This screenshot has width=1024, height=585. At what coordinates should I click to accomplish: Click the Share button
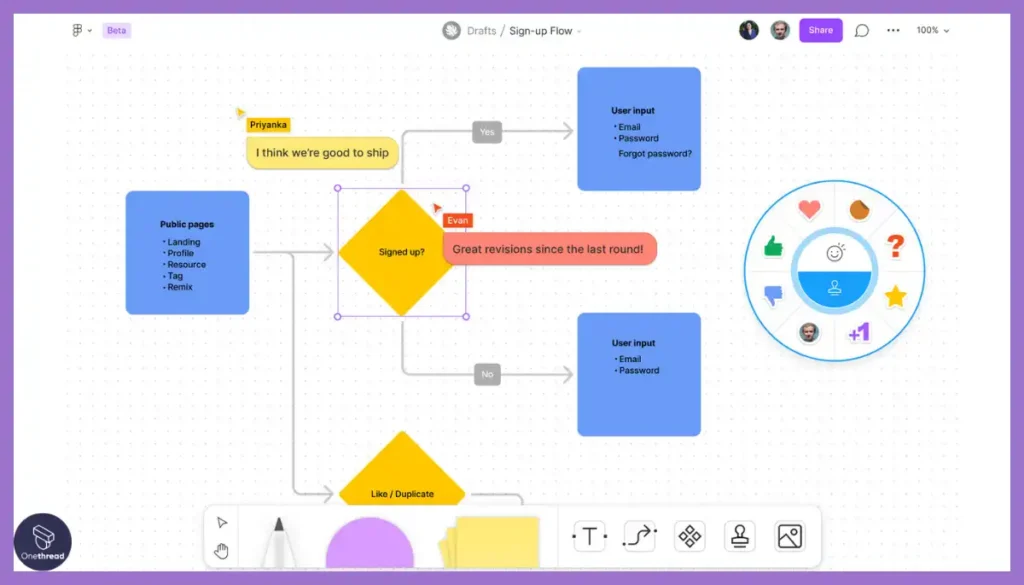821,30
